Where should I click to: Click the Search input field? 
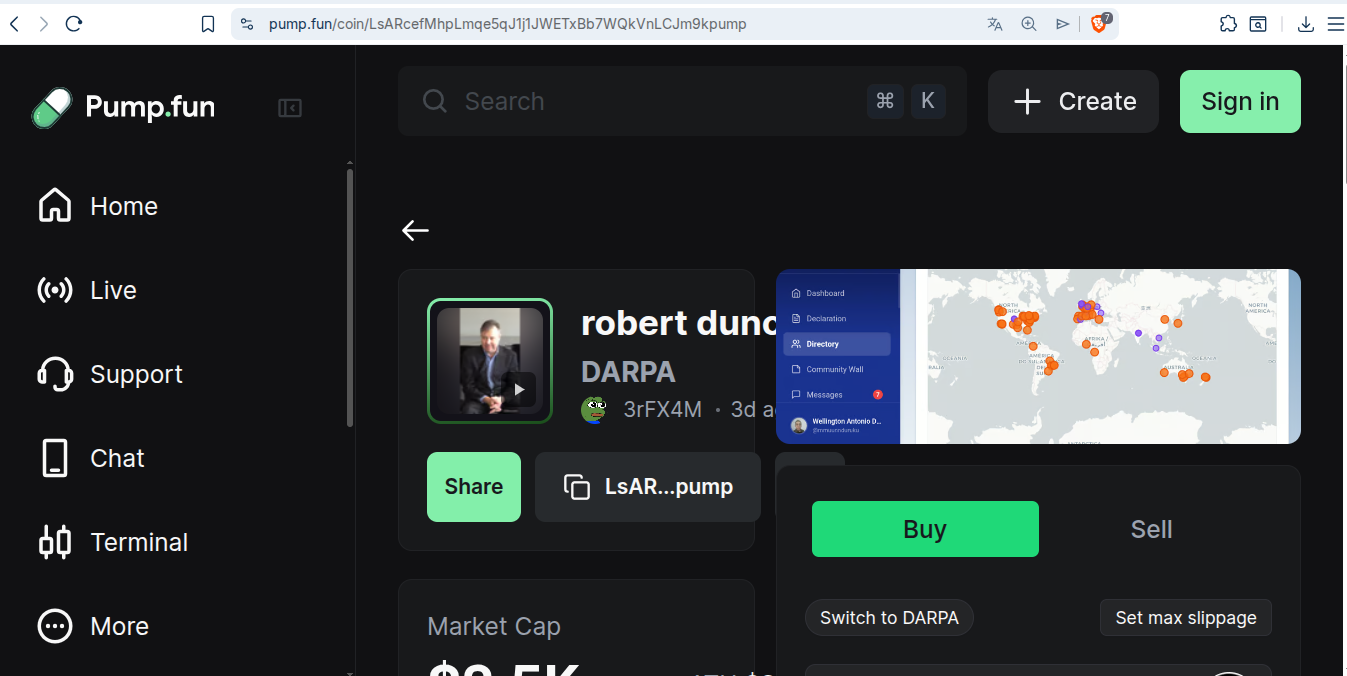click(x=682, y=101)
